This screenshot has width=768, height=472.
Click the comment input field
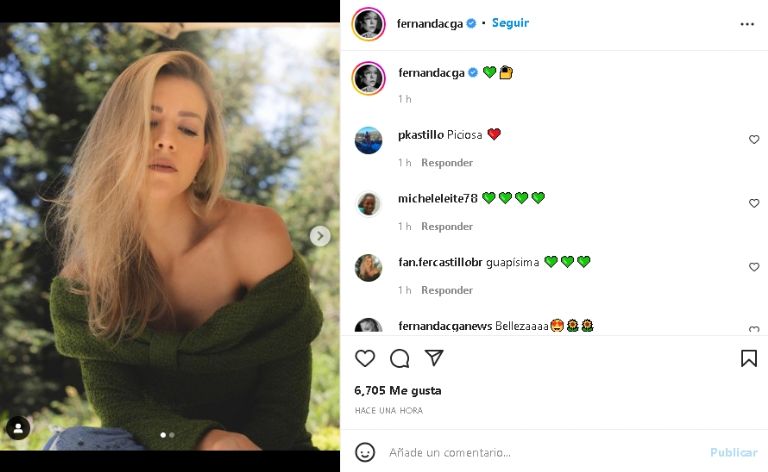[540, 453]
